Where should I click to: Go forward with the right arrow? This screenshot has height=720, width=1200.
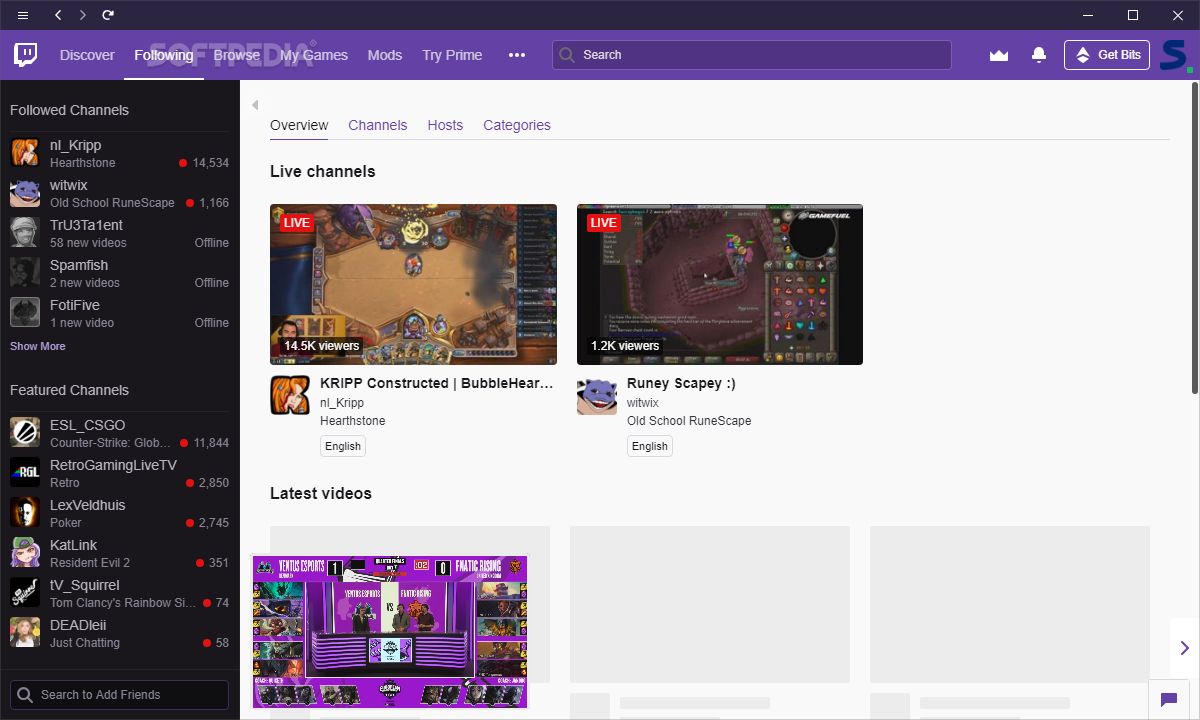coord(82,15)
